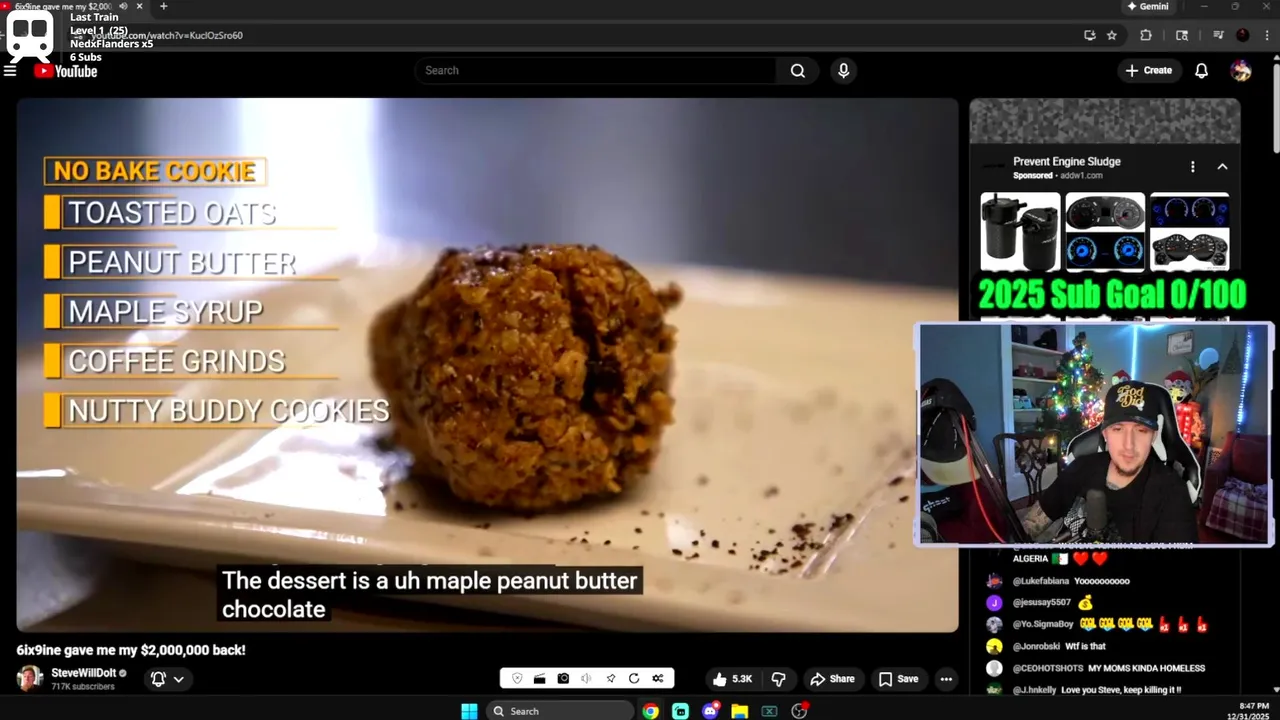Click the Create button

pyautogui.click(x=1148, y=71)
